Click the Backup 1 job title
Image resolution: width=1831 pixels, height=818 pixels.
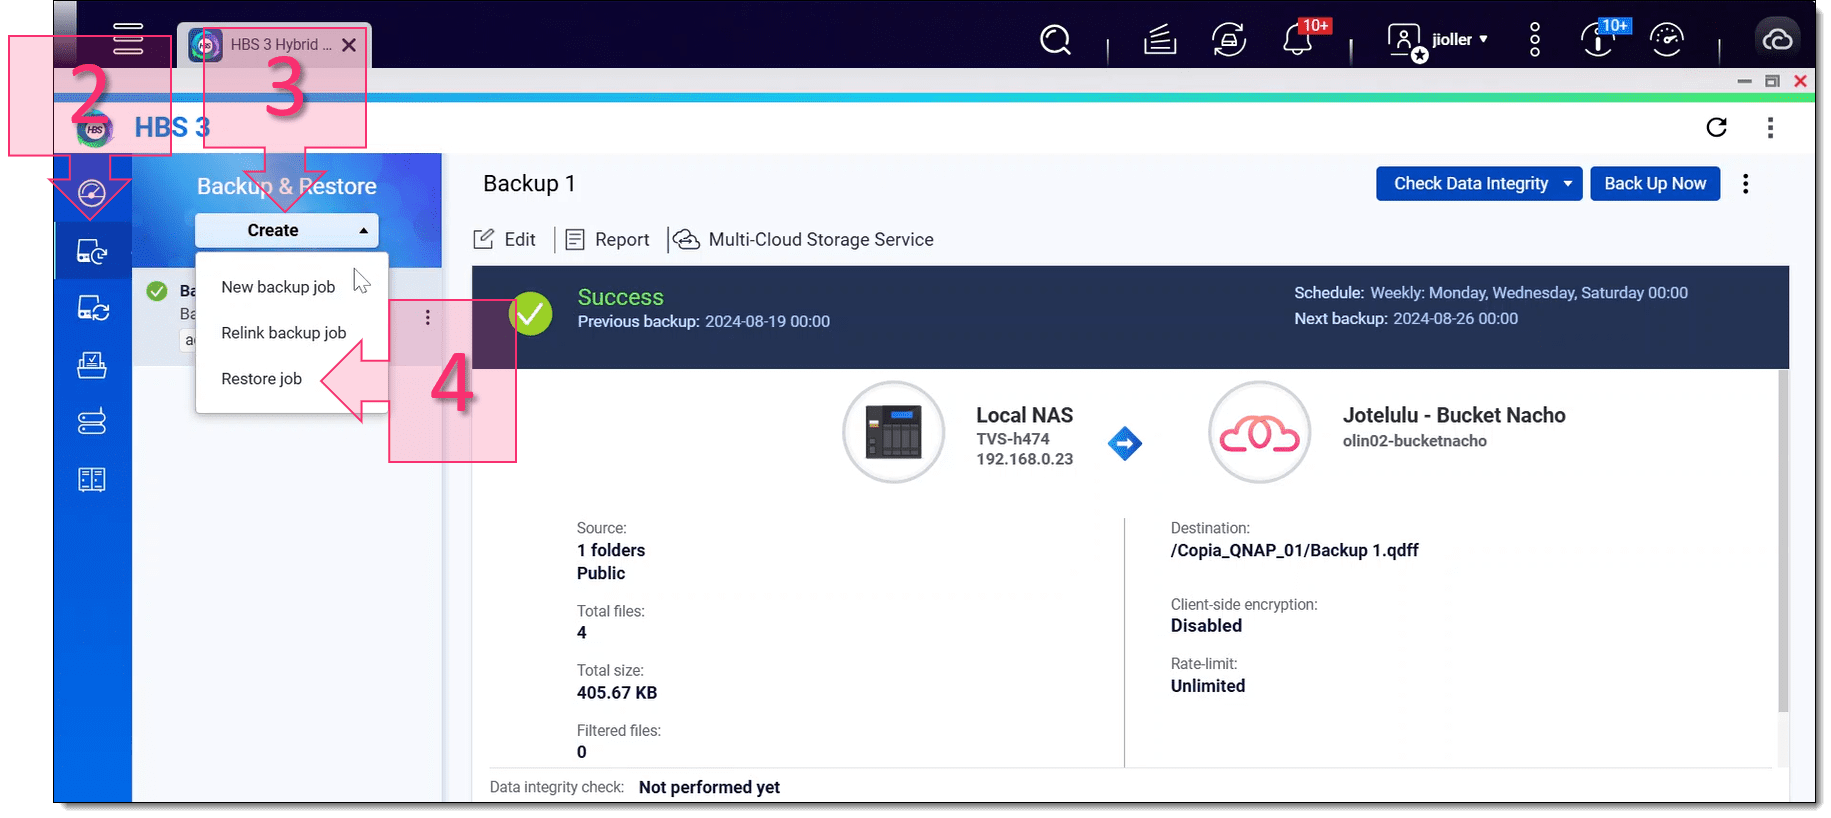529,184
